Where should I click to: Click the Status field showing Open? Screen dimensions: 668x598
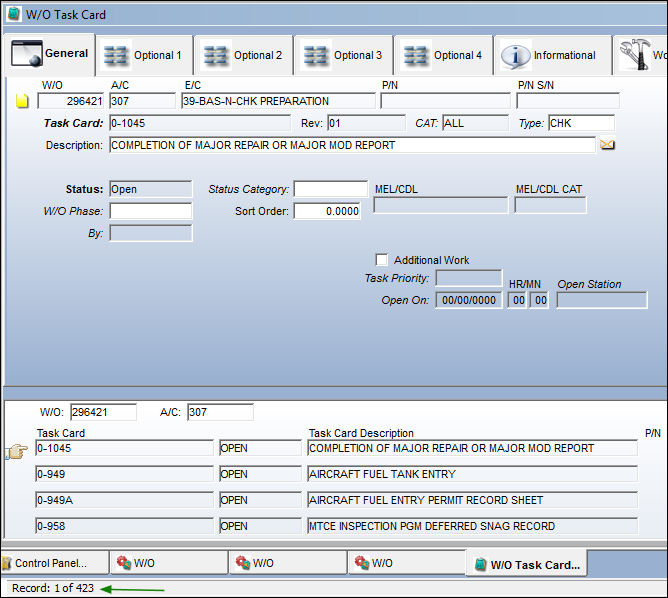[151, 189]
